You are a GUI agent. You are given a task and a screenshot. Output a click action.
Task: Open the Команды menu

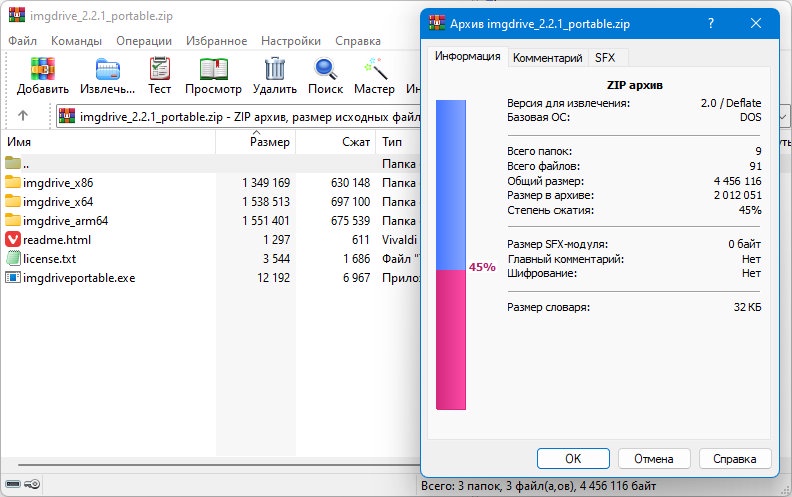pos(76,41)
